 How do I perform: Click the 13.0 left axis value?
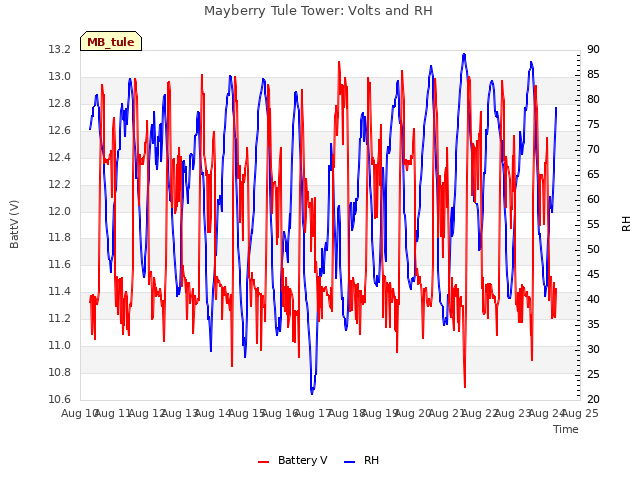click(59, 76)
